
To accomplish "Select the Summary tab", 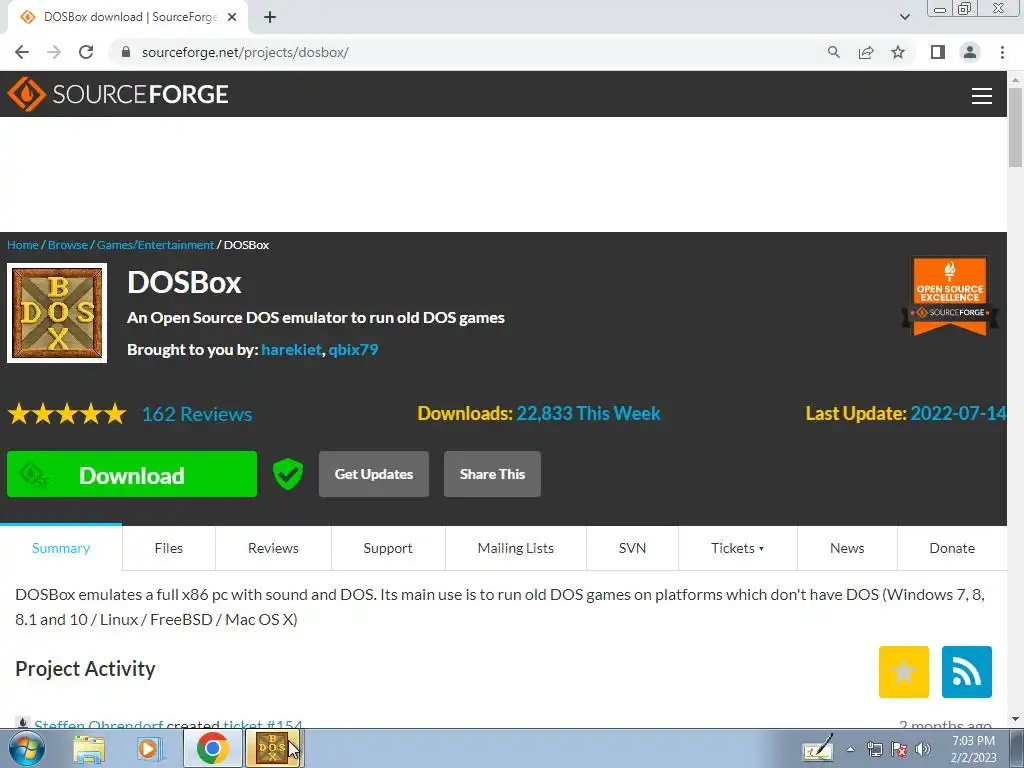I will 61,548.
